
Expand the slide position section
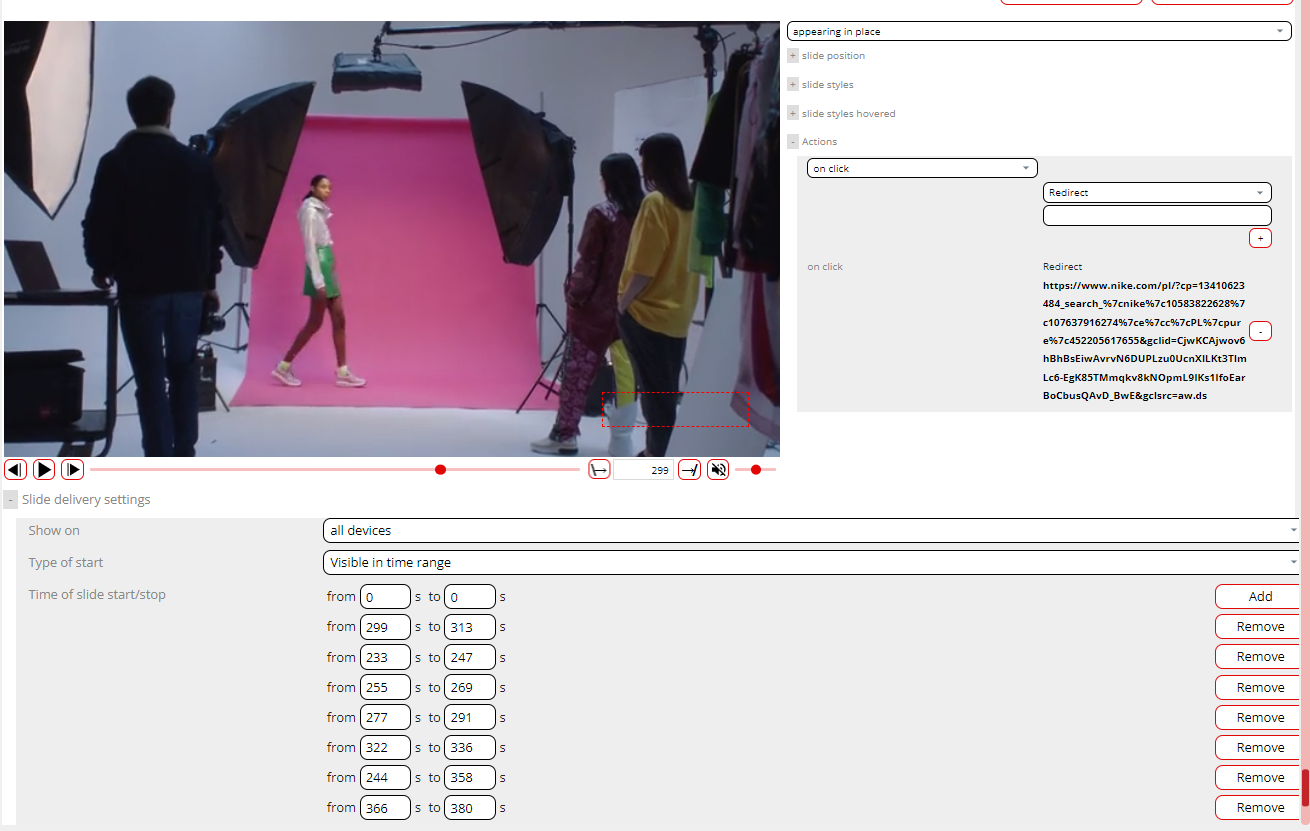point(793,56)
